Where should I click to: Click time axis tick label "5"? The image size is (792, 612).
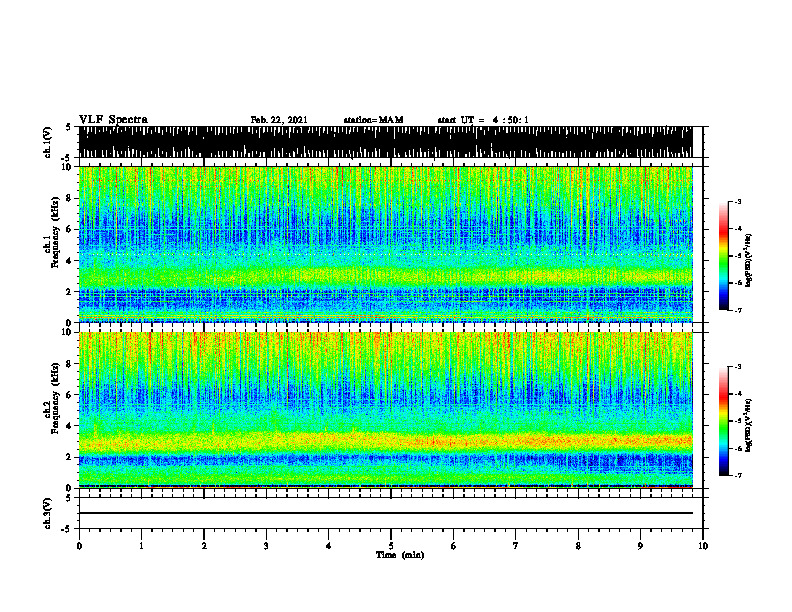click(391, 546)
